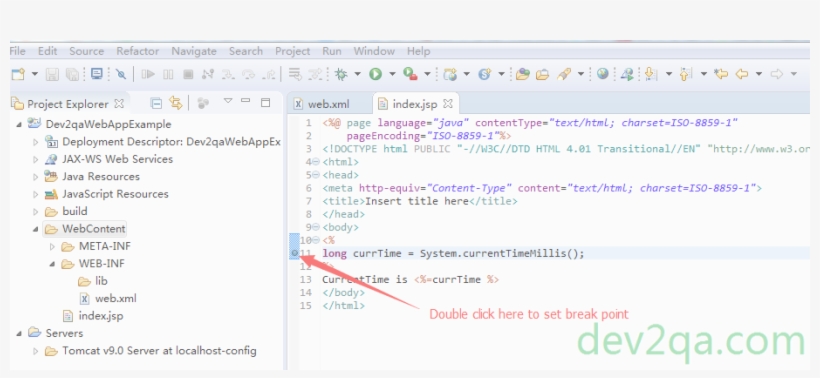Collapse the Dev2qaWebAppExample project node
Screen dimensions: 820x378
point(19,124)
